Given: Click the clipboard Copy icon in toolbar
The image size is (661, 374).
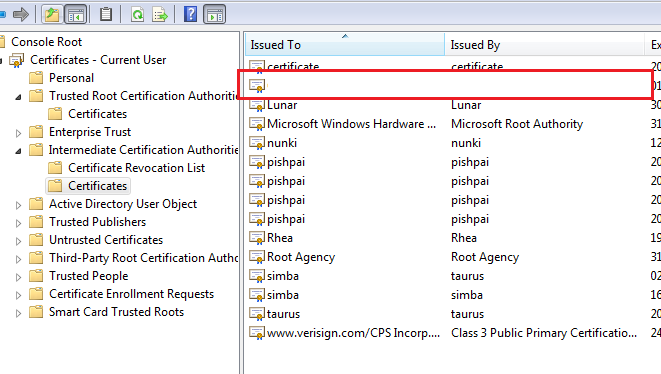Looking at the screenshot, I should coord(106,14).
